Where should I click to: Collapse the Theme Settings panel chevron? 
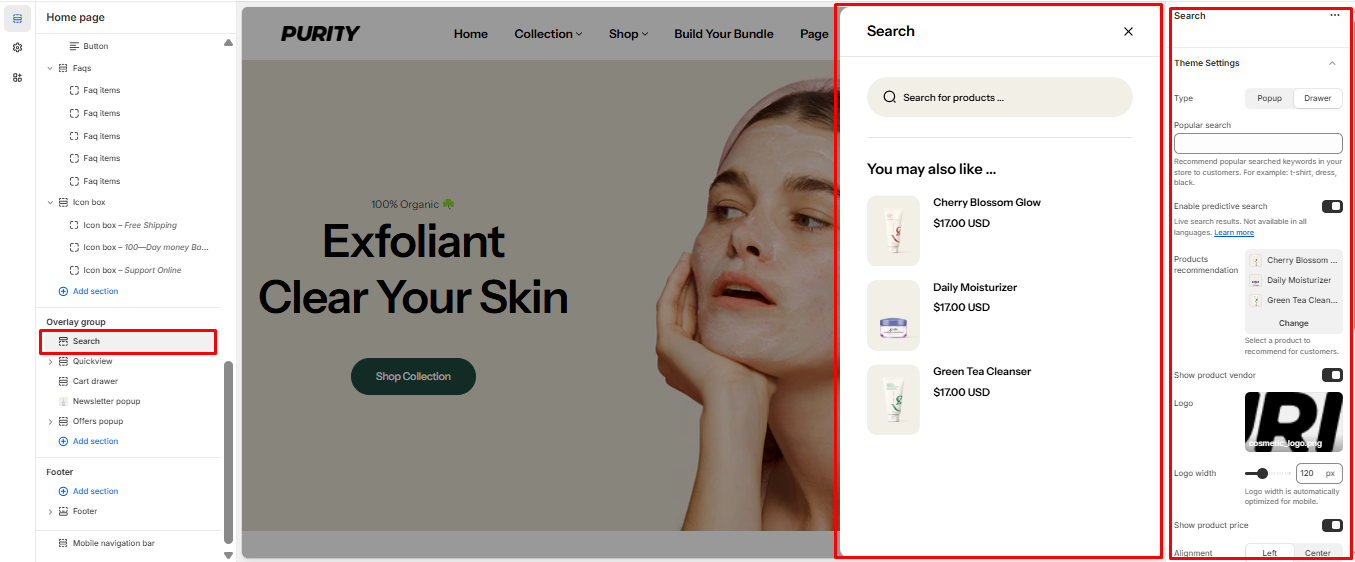(x=1331, y=63)
